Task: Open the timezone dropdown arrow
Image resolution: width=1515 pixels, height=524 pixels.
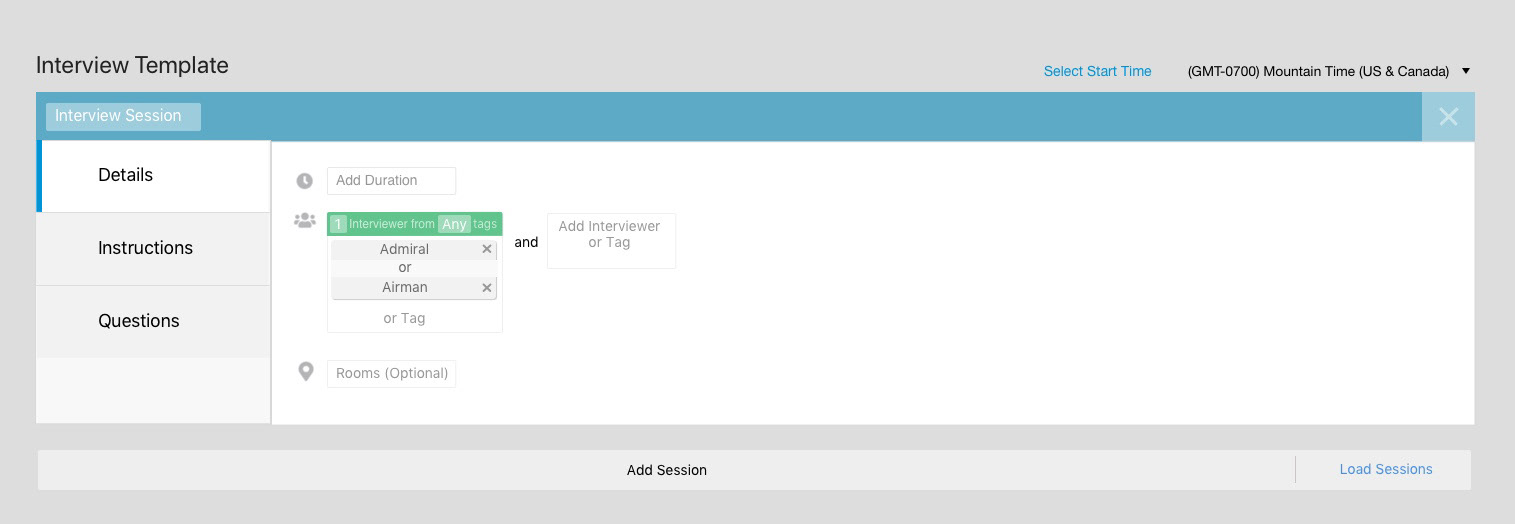Action: (x=1466, y=71)
